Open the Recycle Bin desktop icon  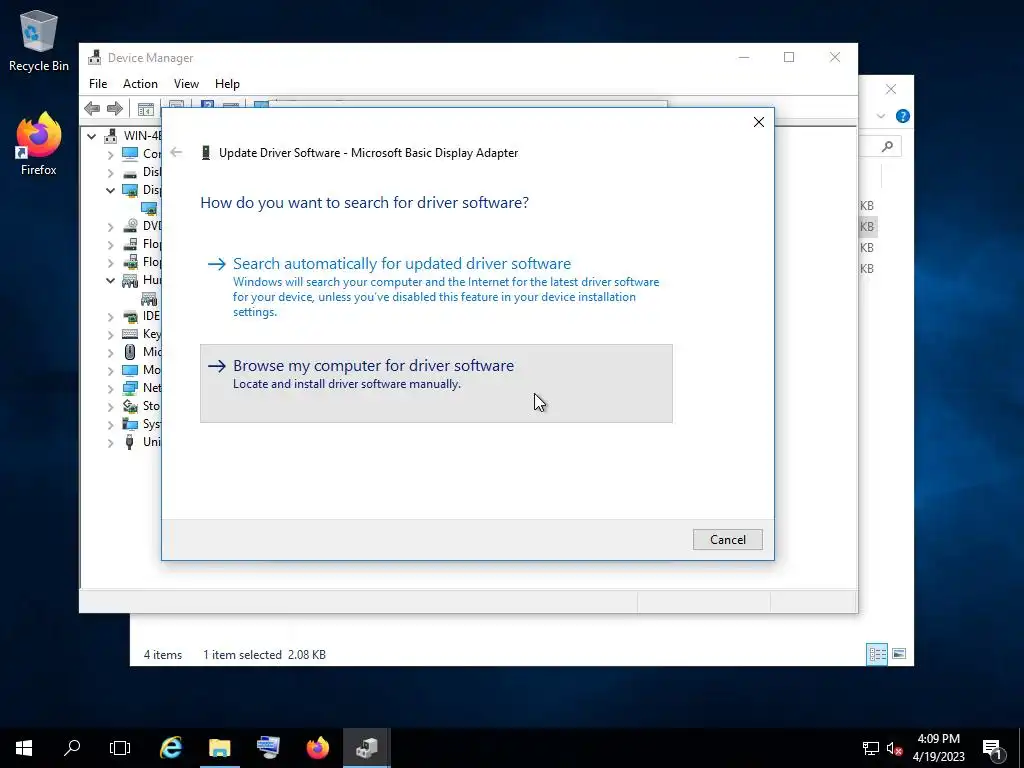[x=39, y=40]
